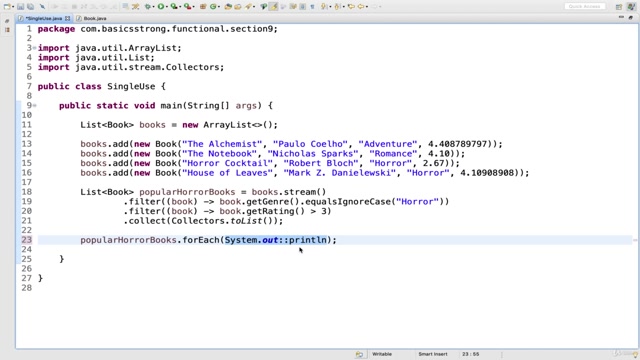This screenshot has width=640, height=360.
Task: Click the Open Task icon
Action: 238,7
